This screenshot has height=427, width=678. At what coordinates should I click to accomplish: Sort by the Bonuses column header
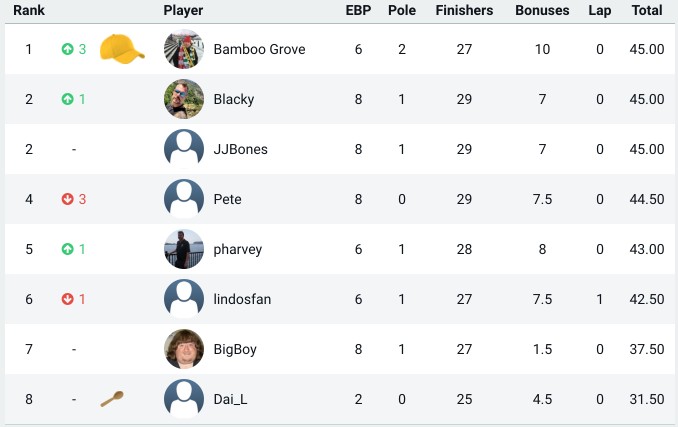tap(542, 10)
